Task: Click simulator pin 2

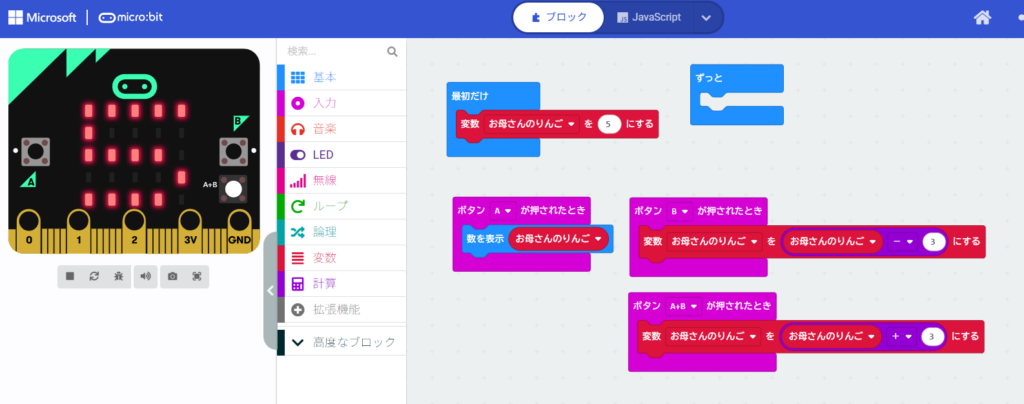Action: click(135, 230)
